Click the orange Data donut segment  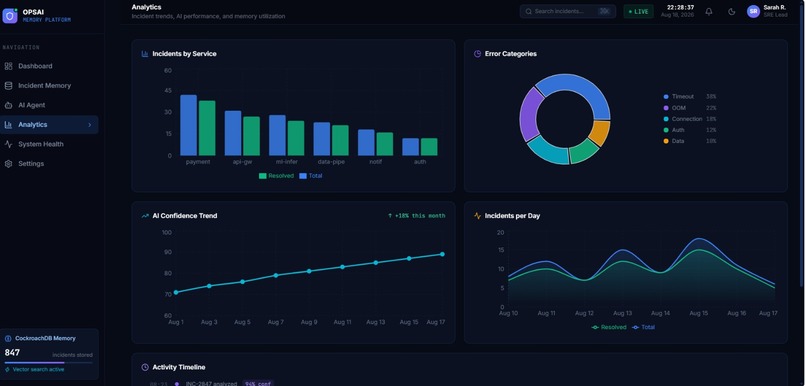pos(599,132)
